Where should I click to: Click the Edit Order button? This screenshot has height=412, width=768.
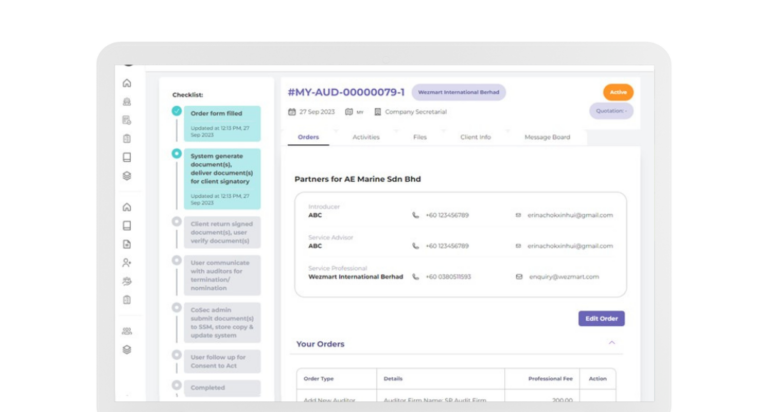coord(601,318)
